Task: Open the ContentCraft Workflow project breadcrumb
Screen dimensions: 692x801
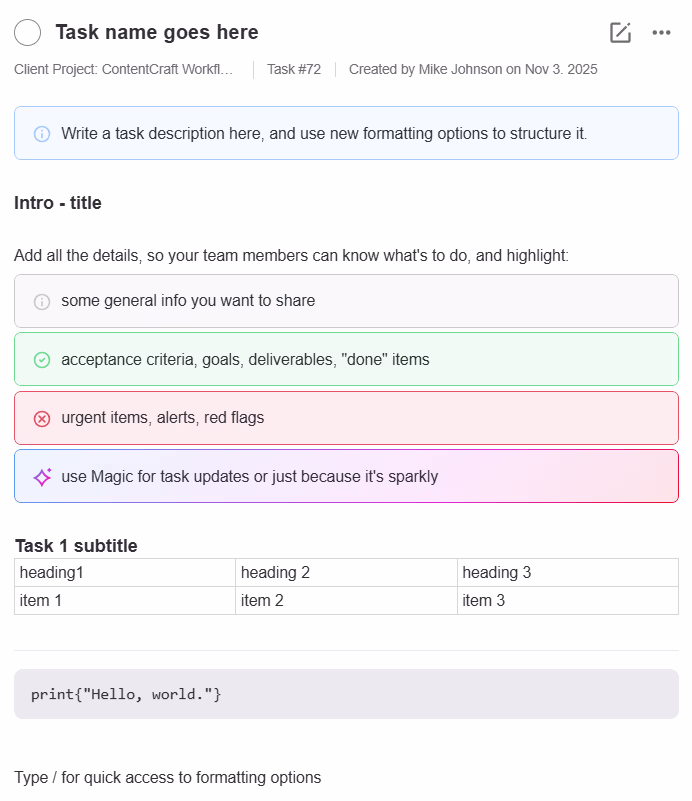Action: pyautogui.click(x=125, y=69)
